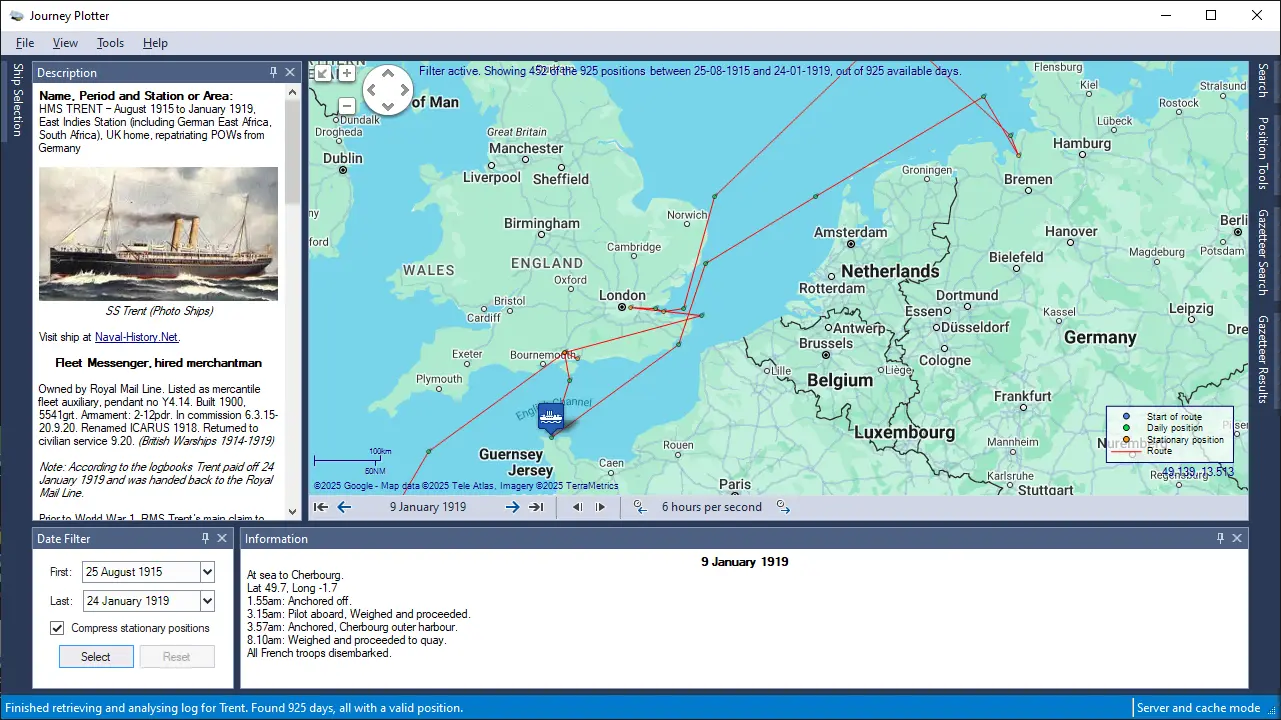Expand the Position Tools side tab
The width and height of the screenshot is (1281, 720).
[x=1263, y=153]
